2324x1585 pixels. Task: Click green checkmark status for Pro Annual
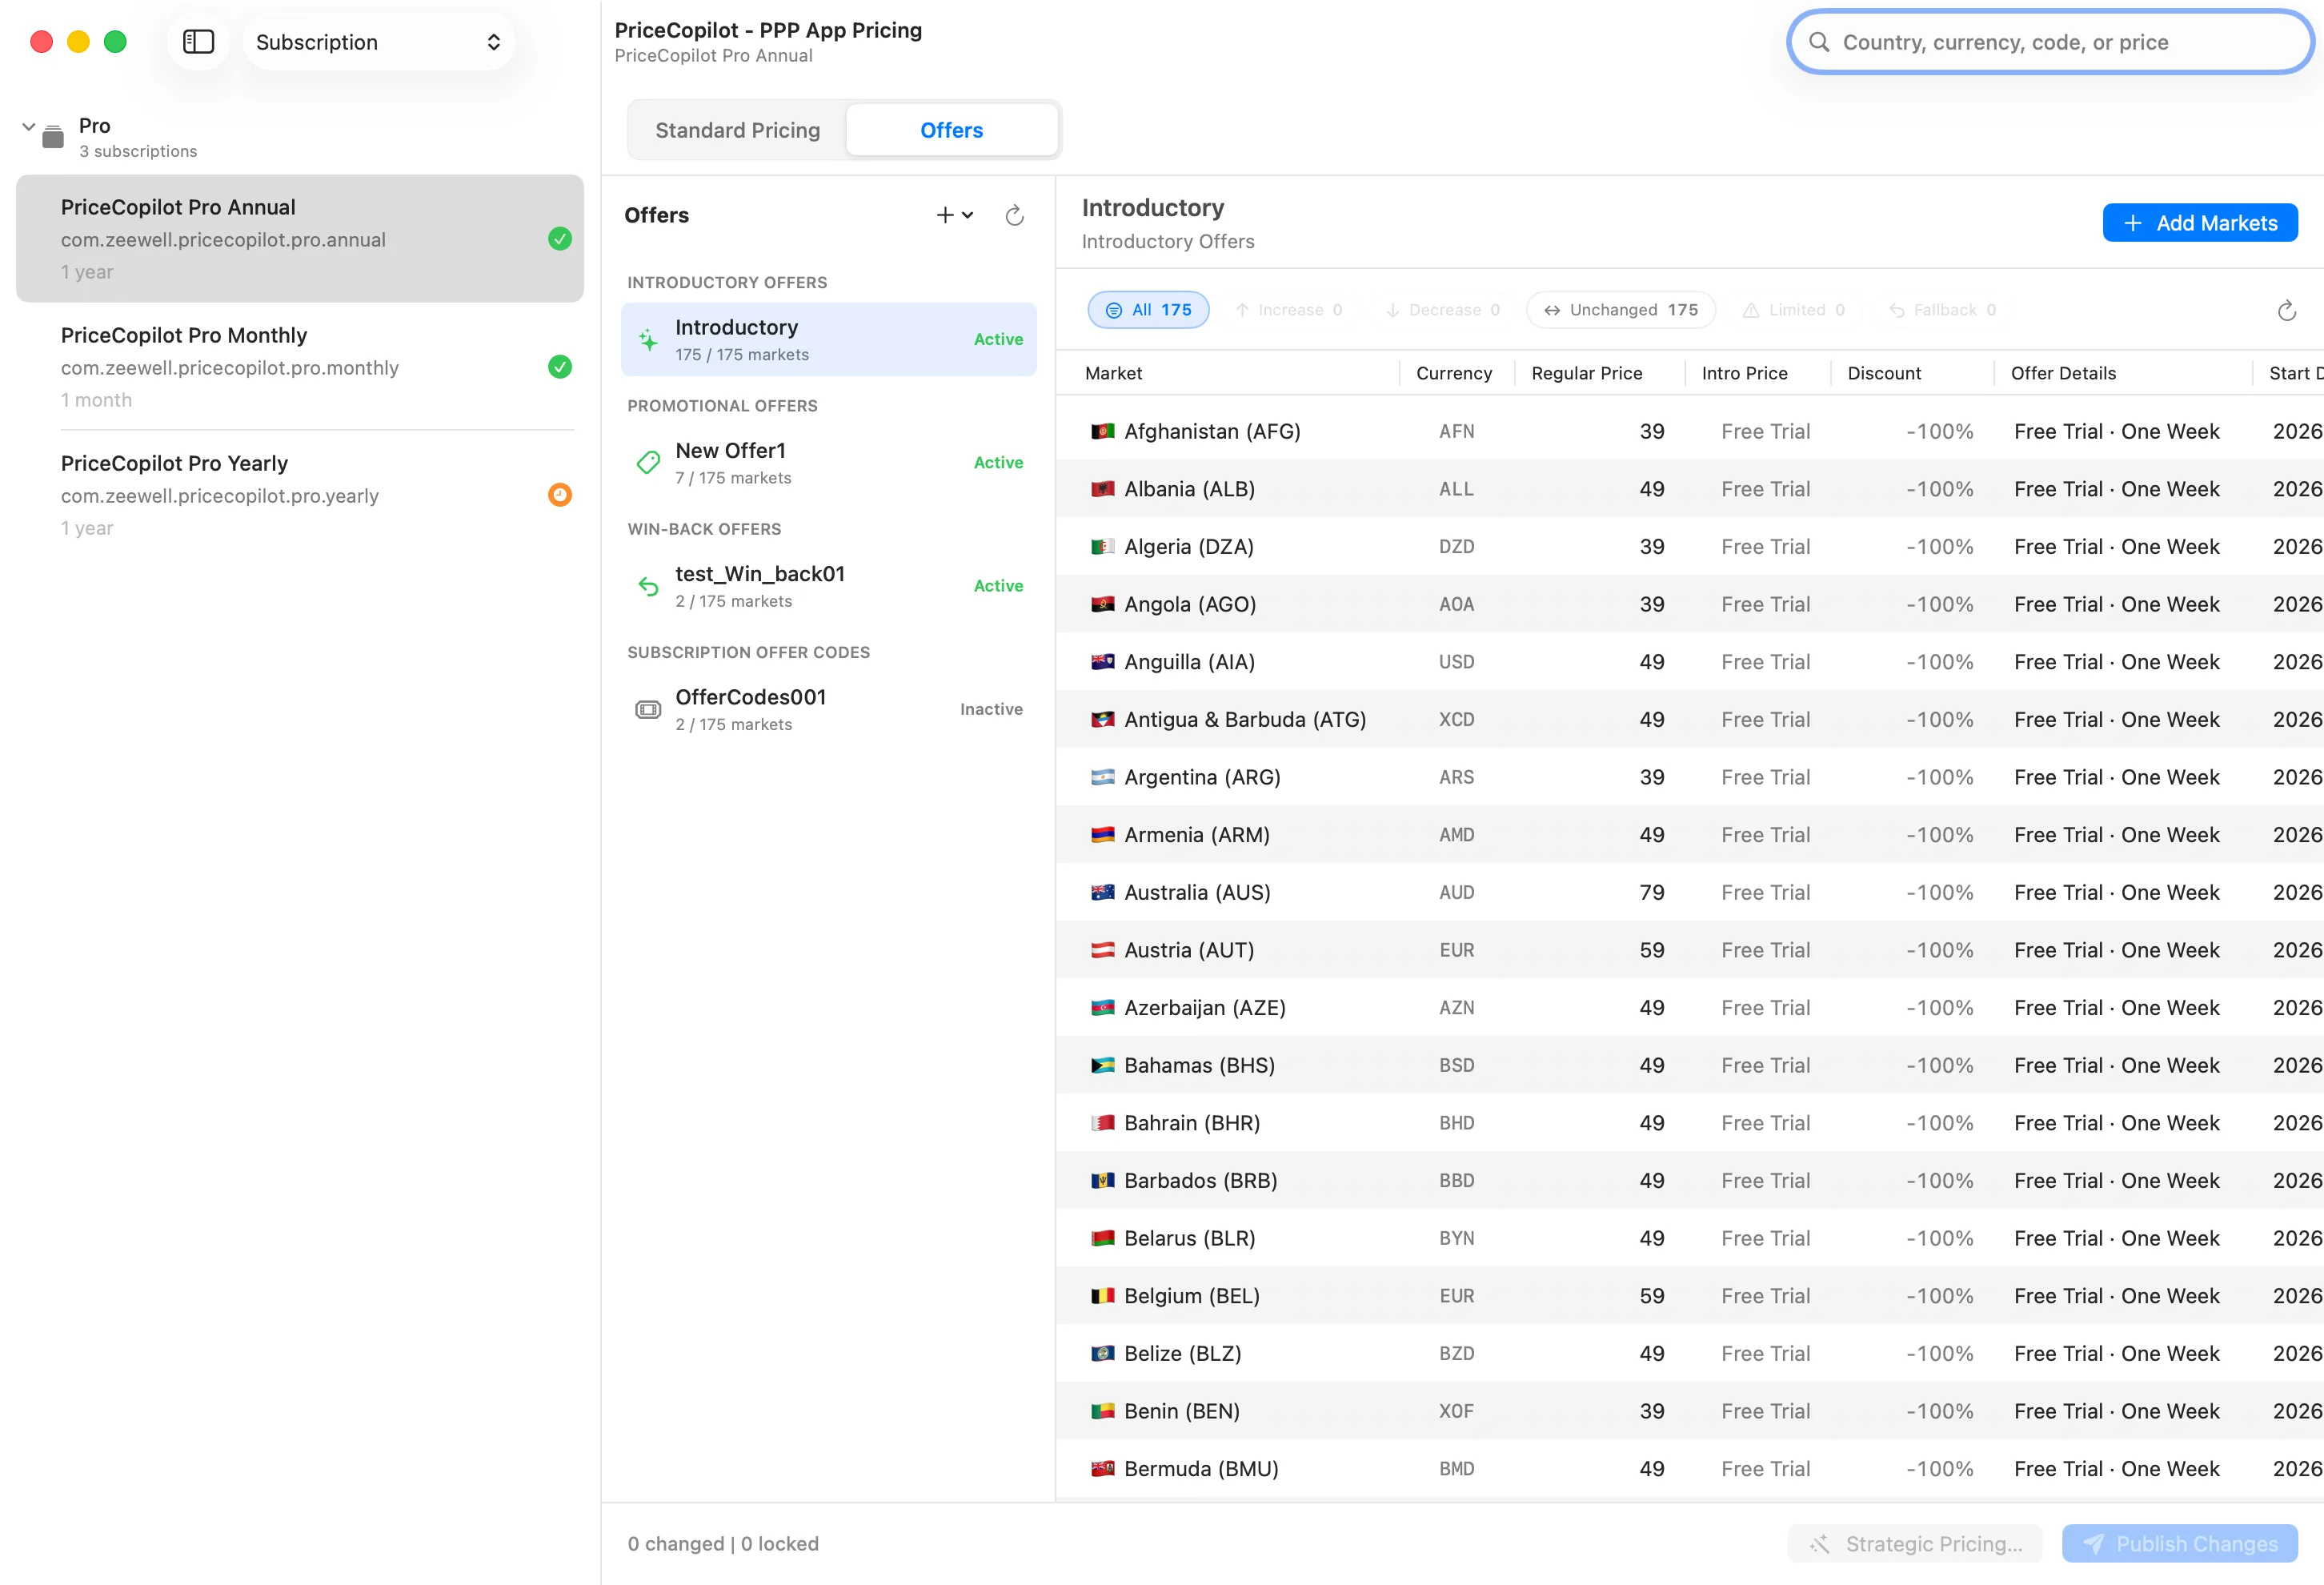pos(560,239)
